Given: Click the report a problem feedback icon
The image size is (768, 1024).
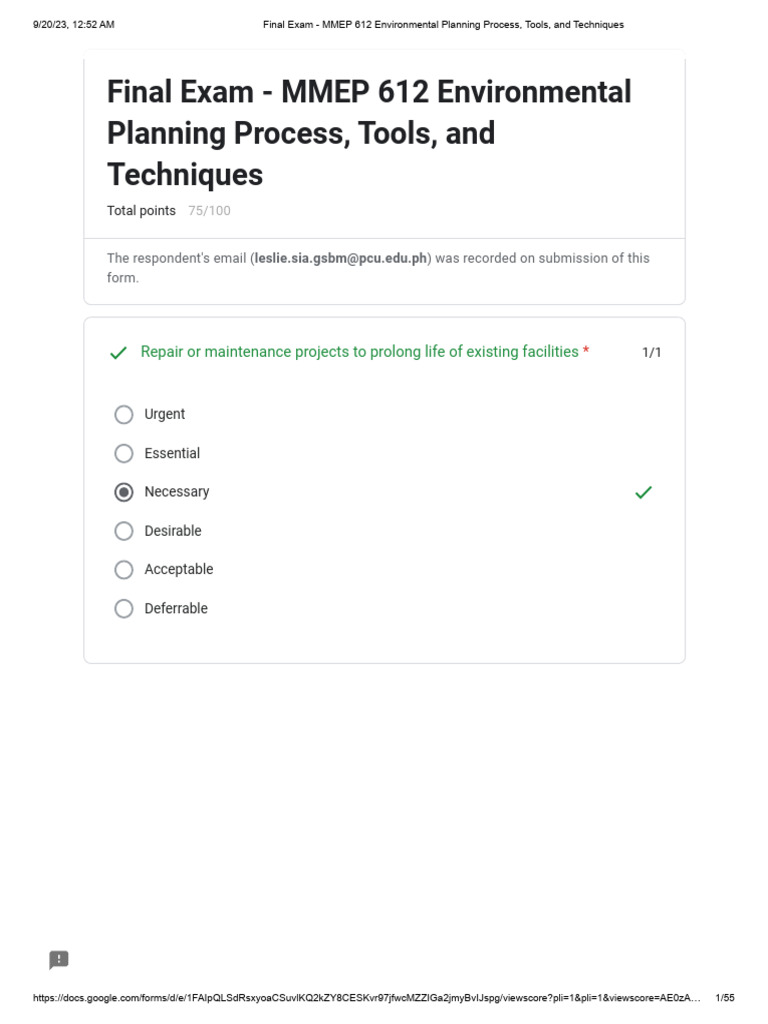Looking at the screenshot, I should 59,960.
